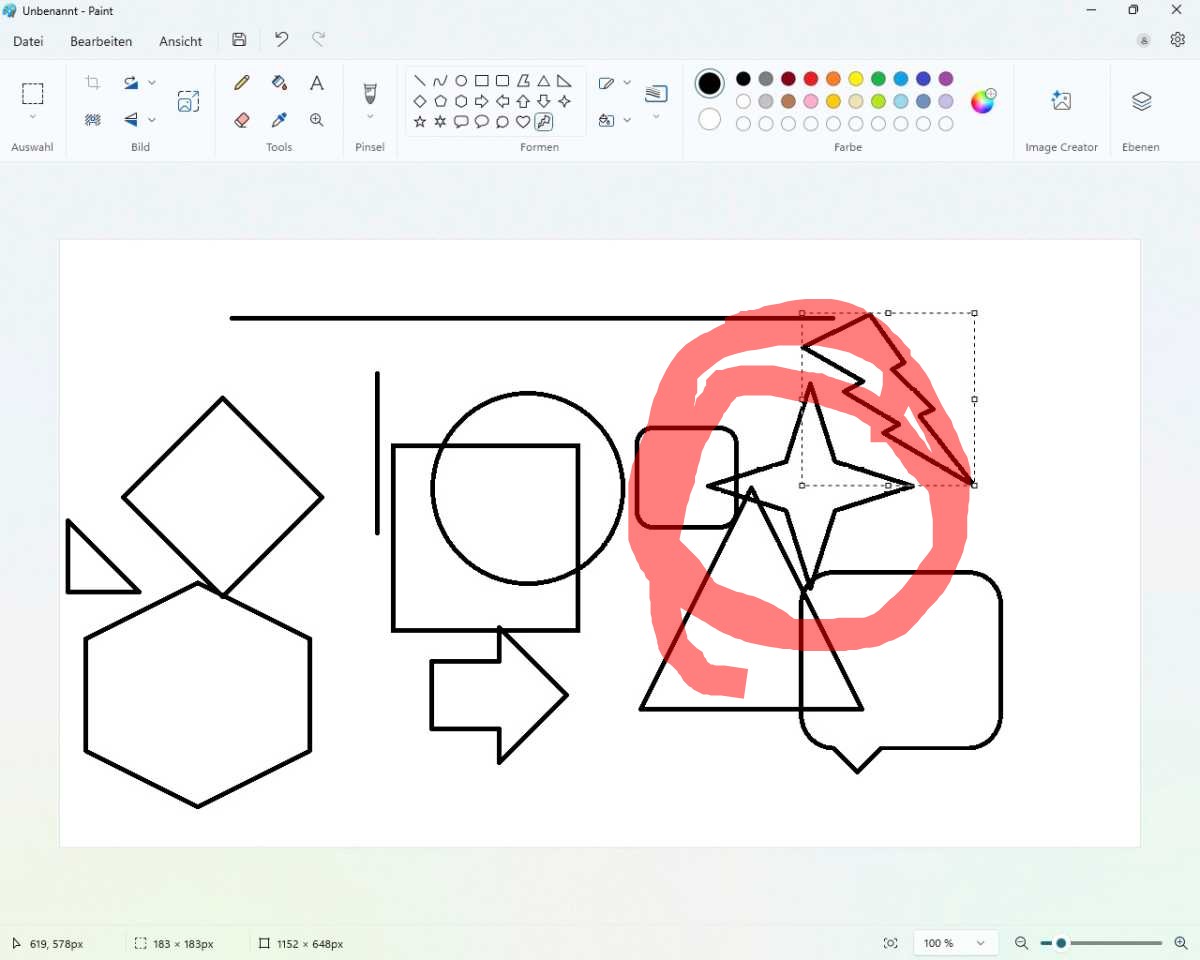Select the Text tool
1200x960 pixels.
316,83
